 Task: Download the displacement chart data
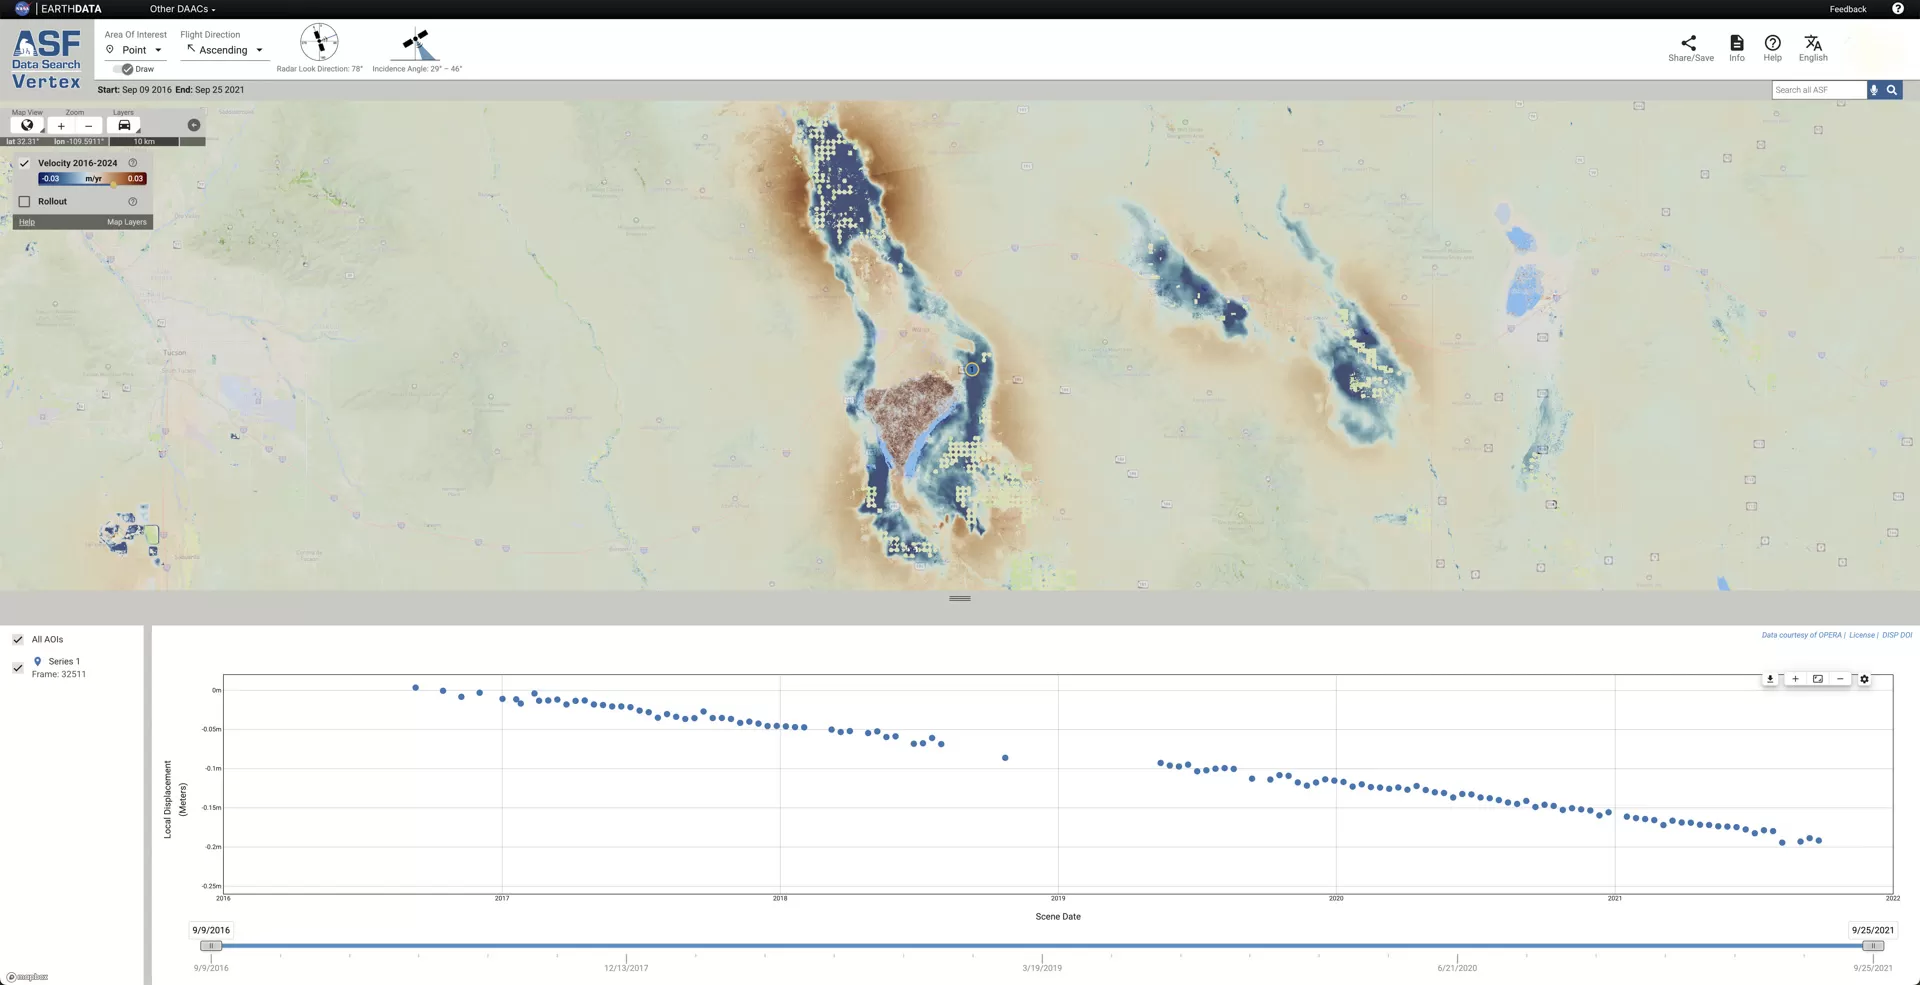click(1770, 679)
